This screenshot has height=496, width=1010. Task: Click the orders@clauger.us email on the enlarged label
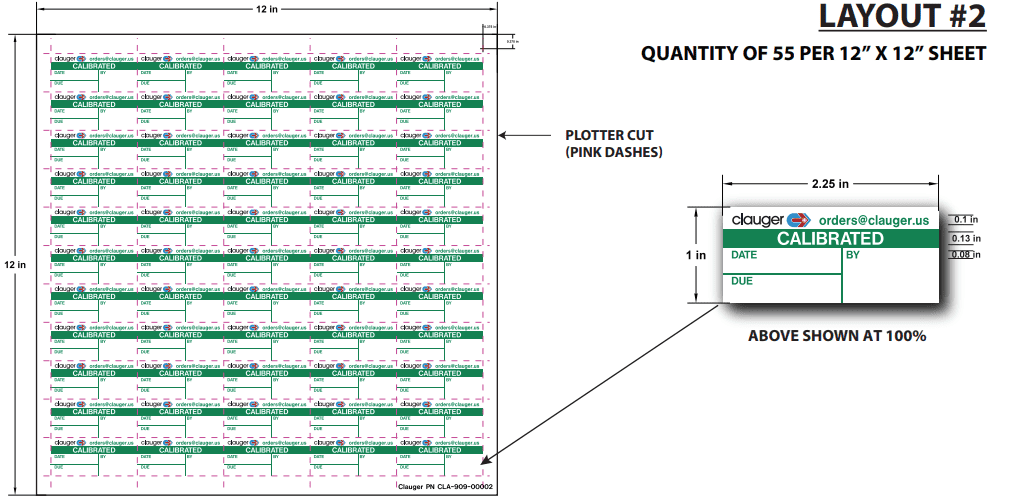[x=873, y=220]
